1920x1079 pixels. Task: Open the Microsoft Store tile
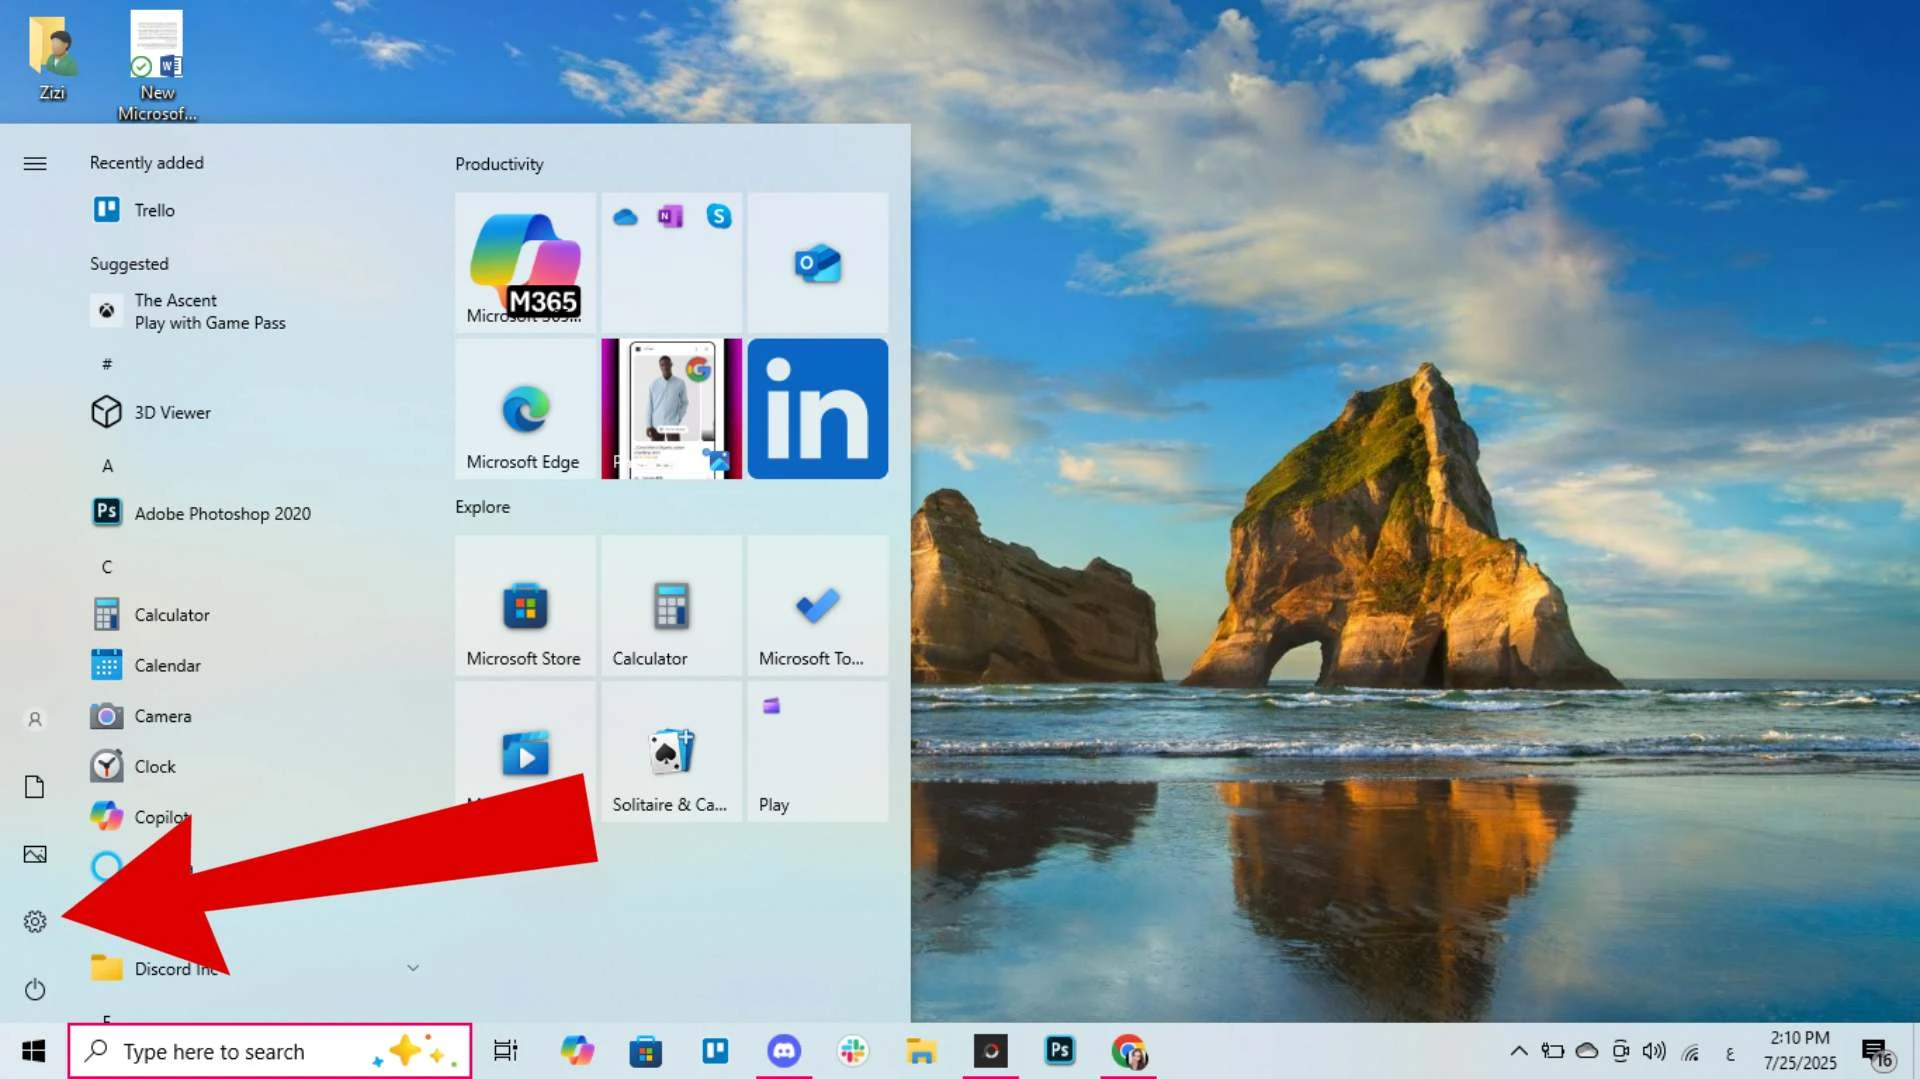pos(525,605)
